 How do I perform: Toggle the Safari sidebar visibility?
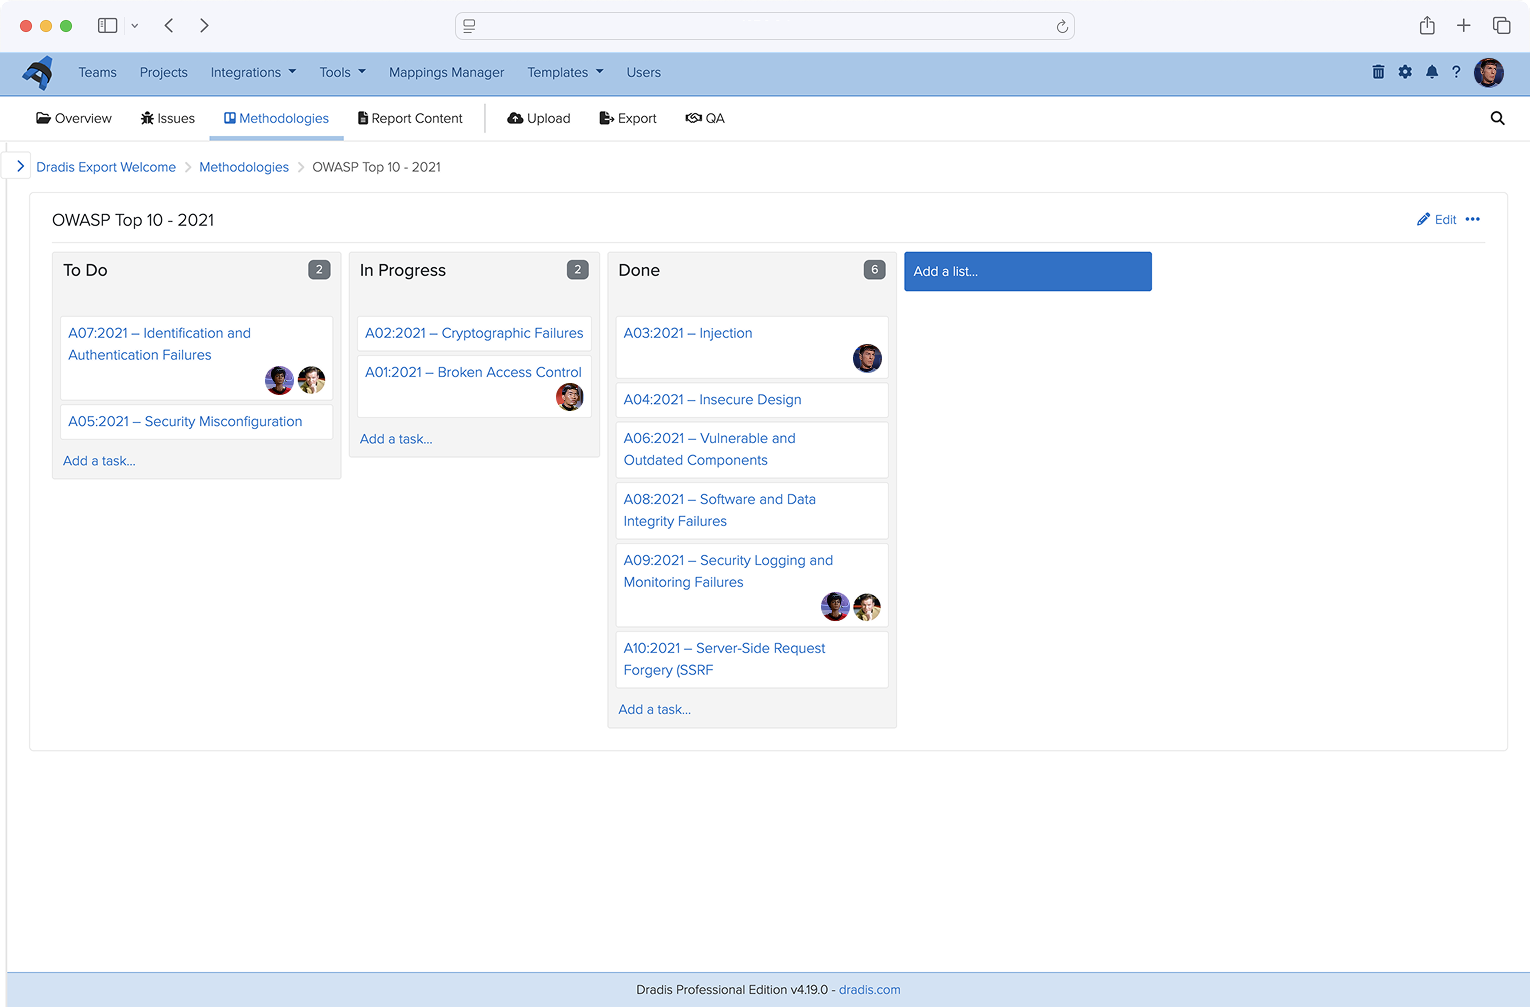pyautogui.click(x=107, y=25)
